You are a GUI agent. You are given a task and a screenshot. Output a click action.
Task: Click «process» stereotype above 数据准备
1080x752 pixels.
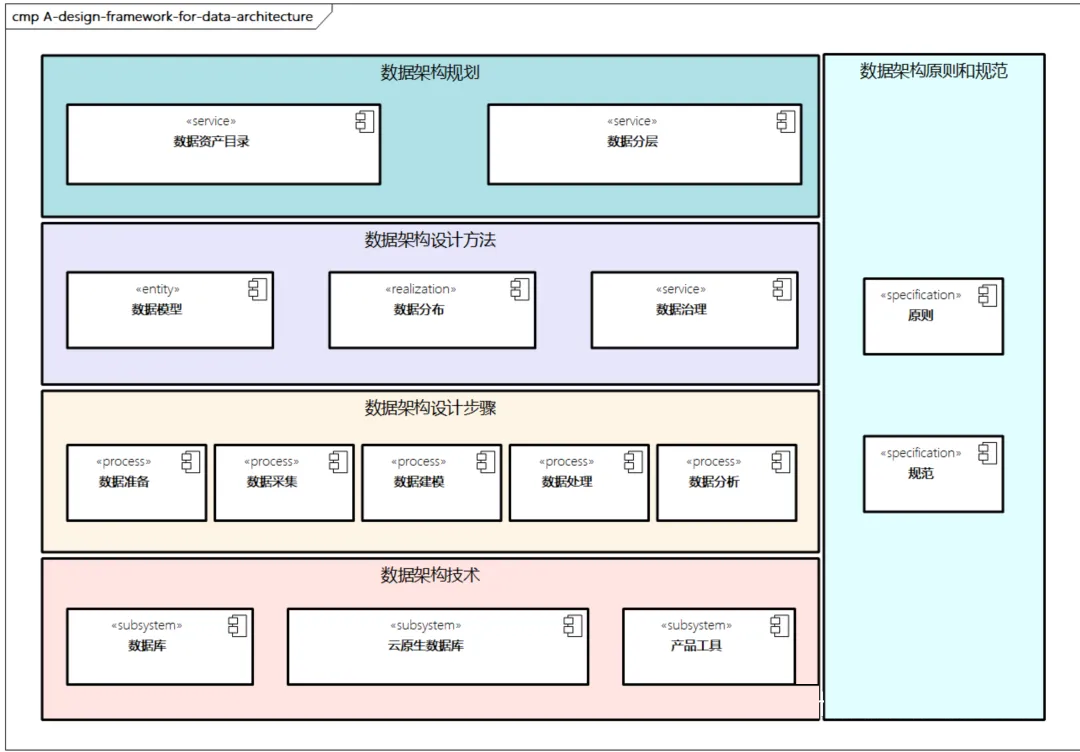pos(124,462)
